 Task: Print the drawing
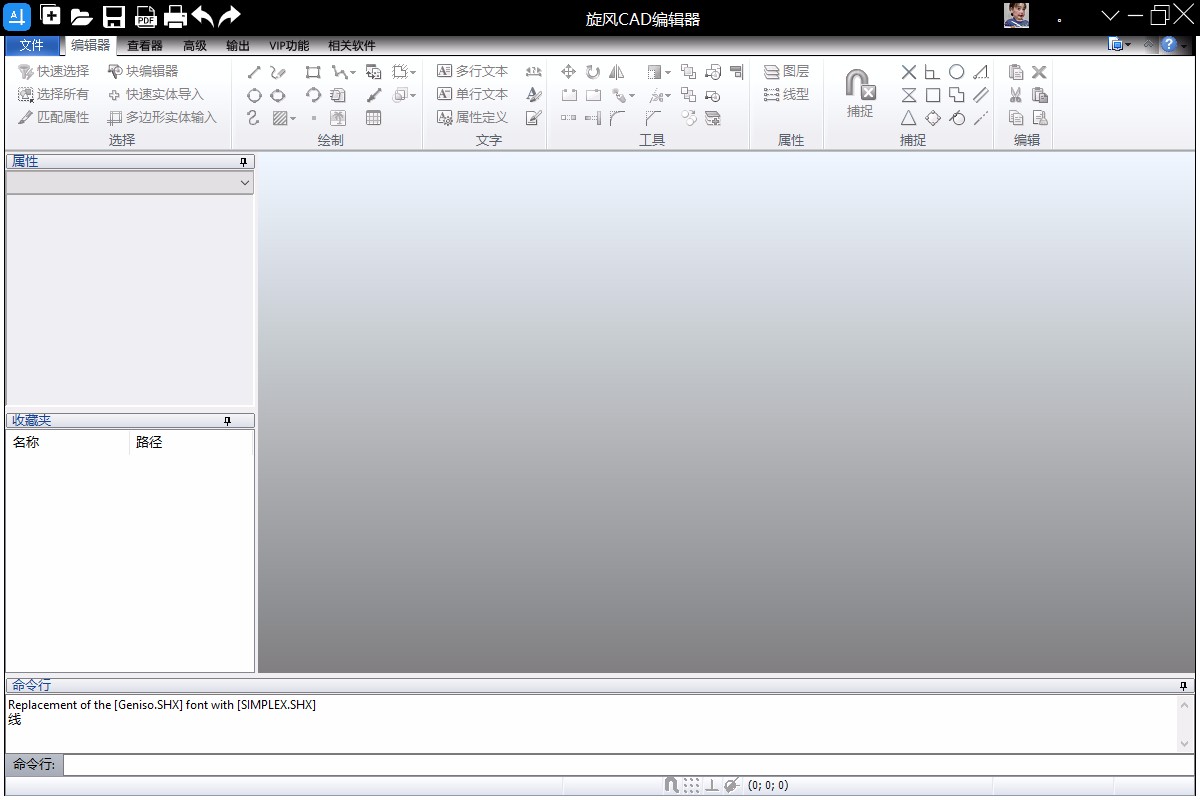tap(175, 16)
